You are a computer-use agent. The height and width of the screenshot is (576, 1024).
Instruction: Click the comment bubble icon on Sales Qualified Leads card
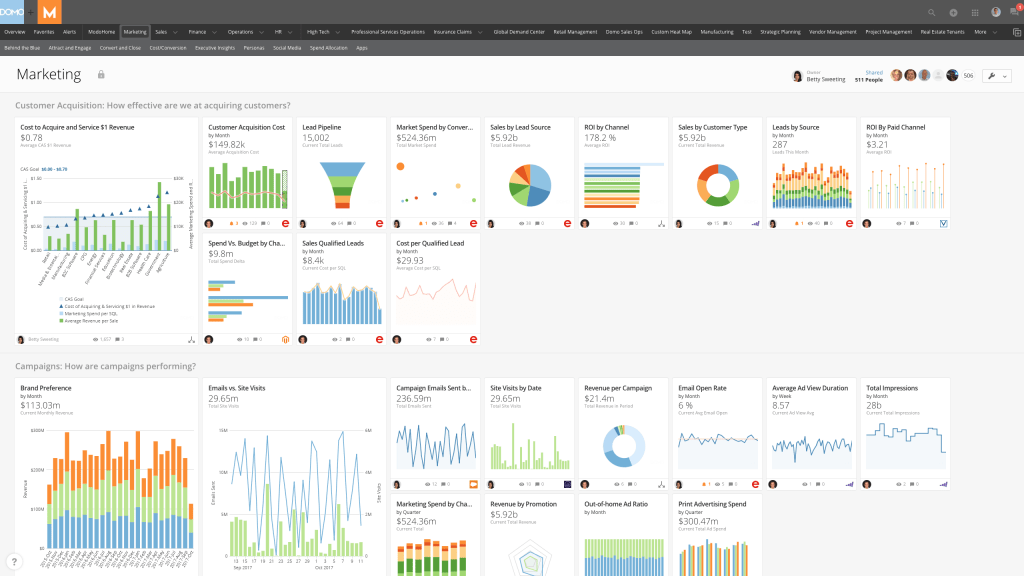tap(348, 338)
